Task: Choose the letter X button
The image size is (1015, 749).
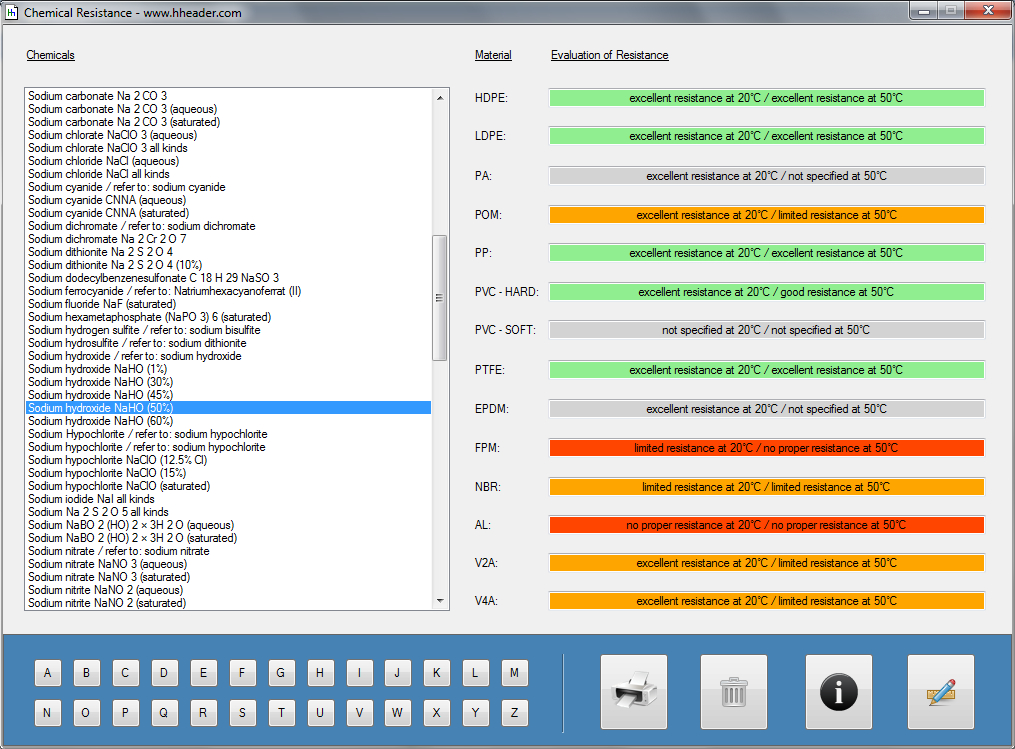Action: 437,713
